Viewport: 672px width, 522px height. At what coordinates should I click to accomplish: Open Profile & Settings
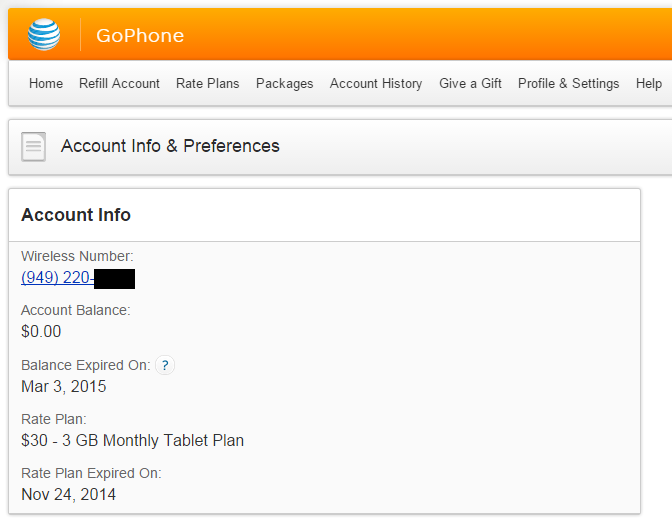(x=568, y=83)
